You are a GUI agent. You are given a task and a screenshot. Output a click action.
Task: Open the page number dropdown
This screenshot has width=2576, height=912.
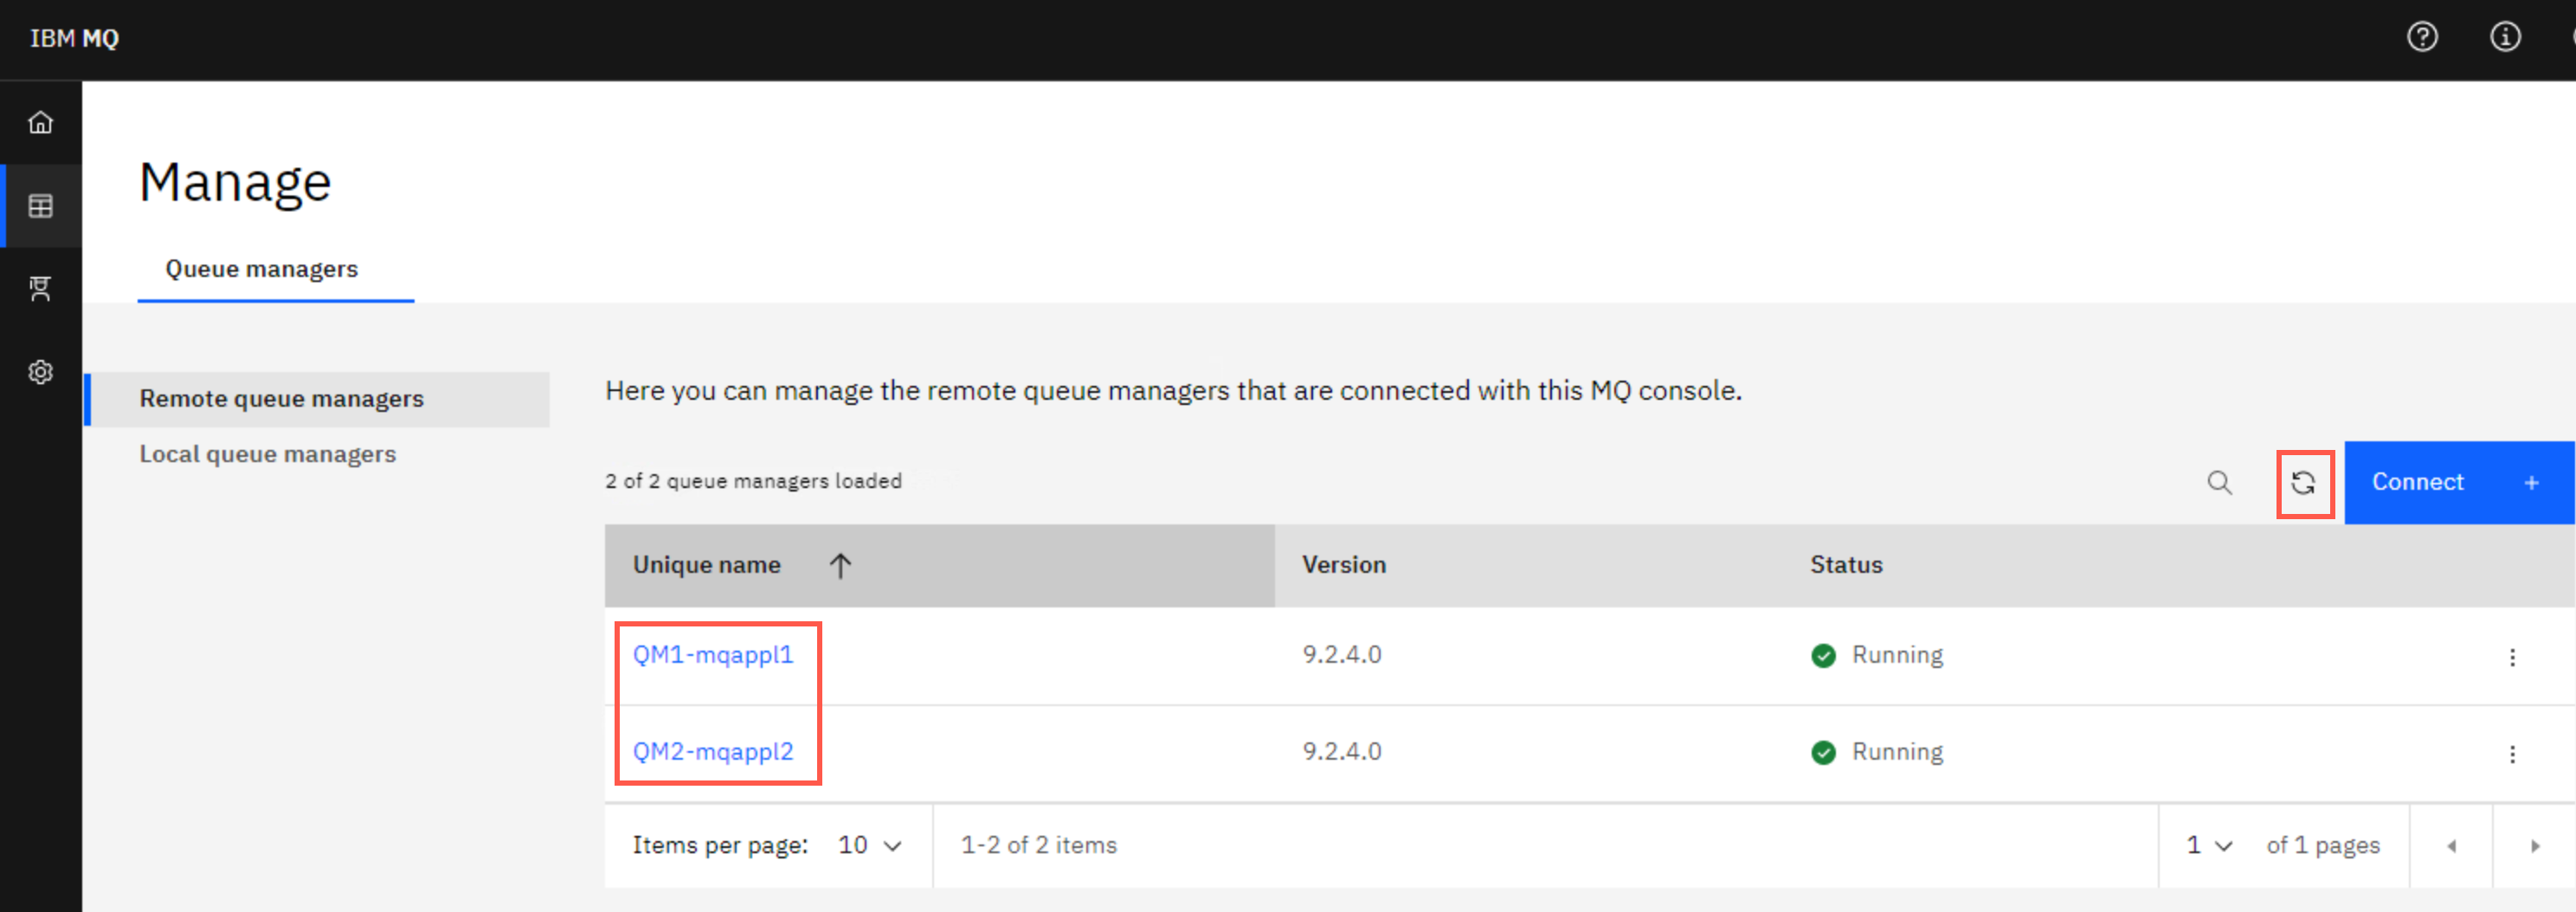pyautogui.click(x=2209, y=846)
